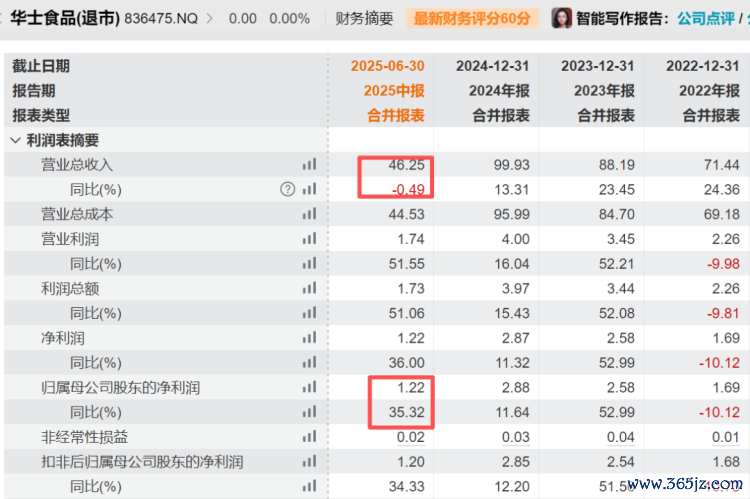Image resolution: width=750 pixels, height=499 pixels.
Task: Click 2022 operating profit growth -9.98
Action: (724, 264)
